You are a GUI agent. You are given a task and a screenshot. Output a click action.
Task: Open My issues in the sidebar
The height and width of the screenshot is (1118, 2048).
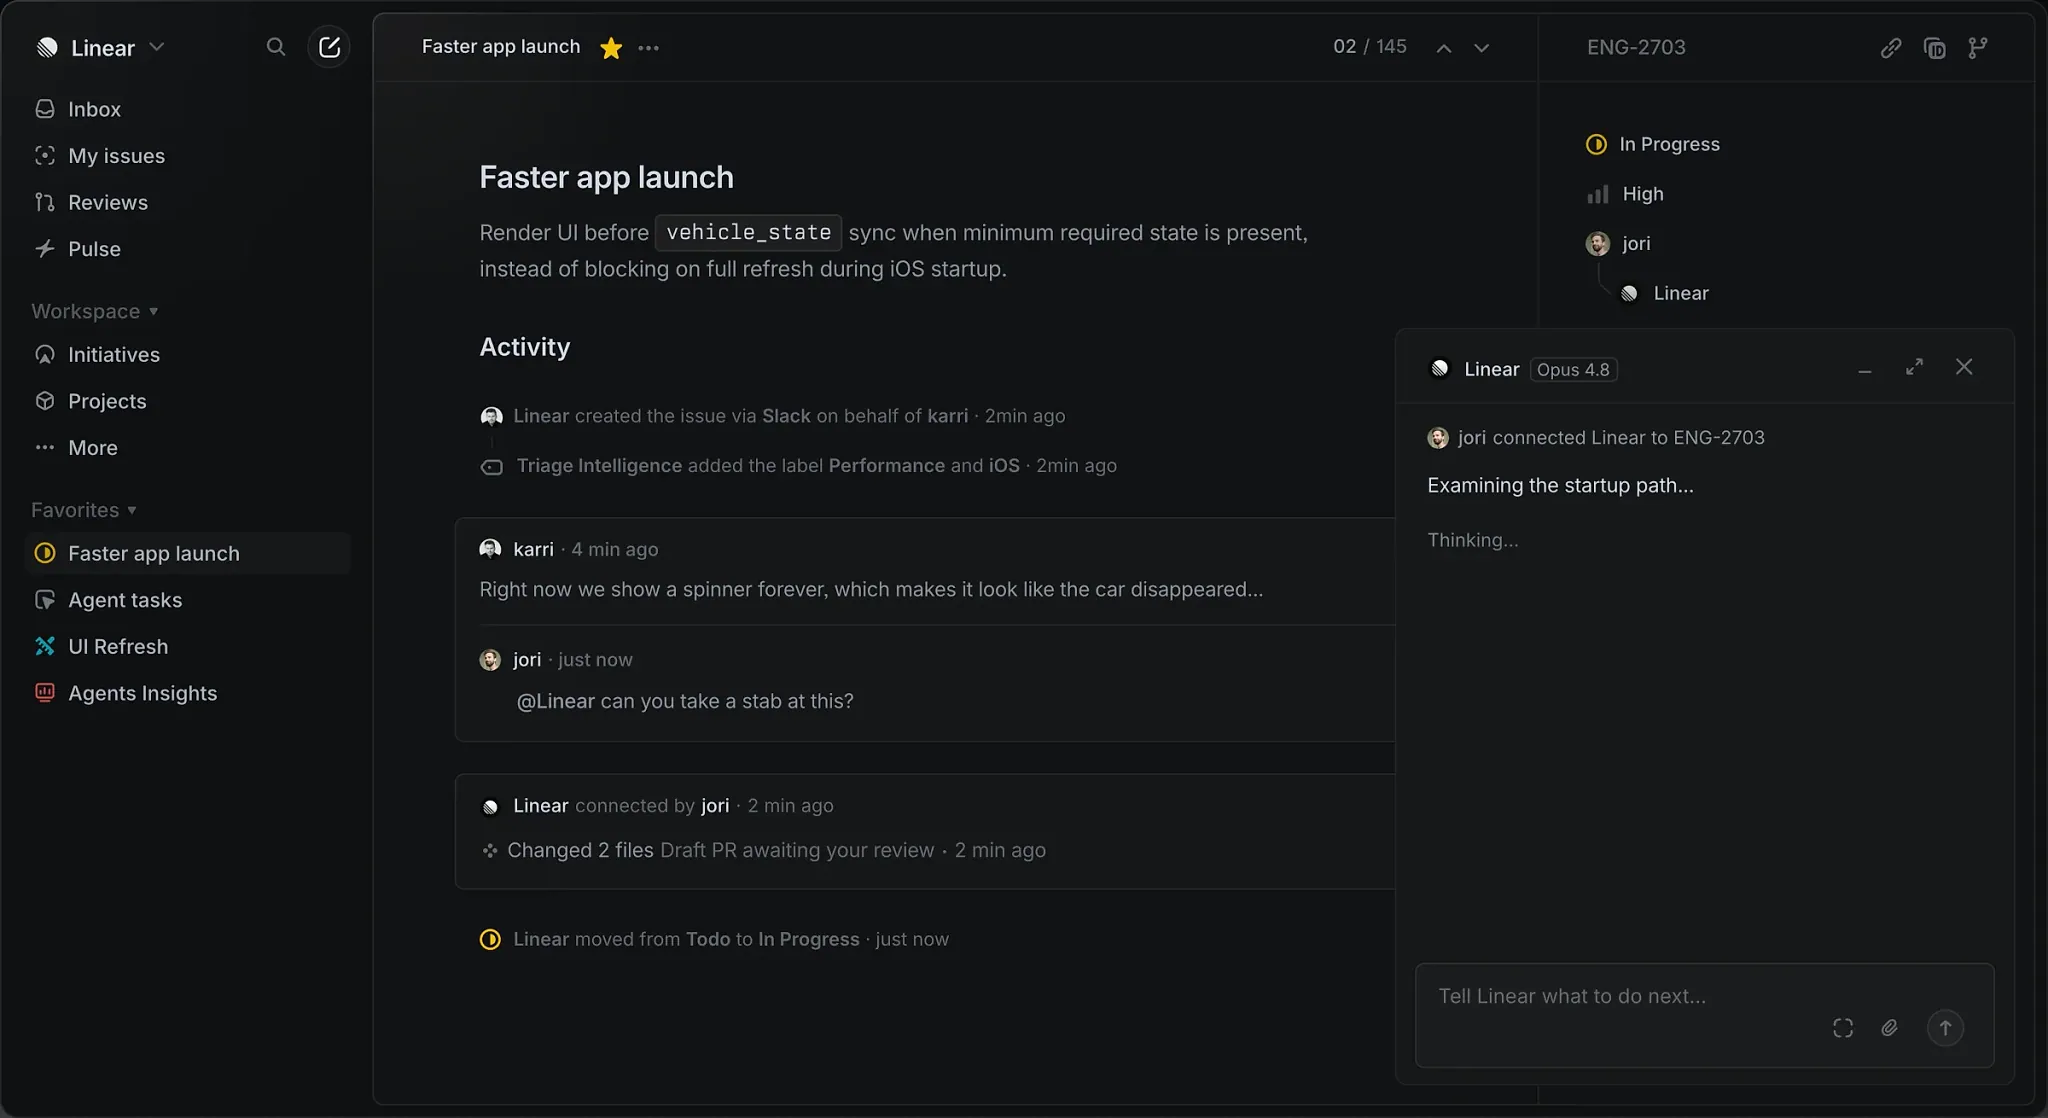pos(189,156)
